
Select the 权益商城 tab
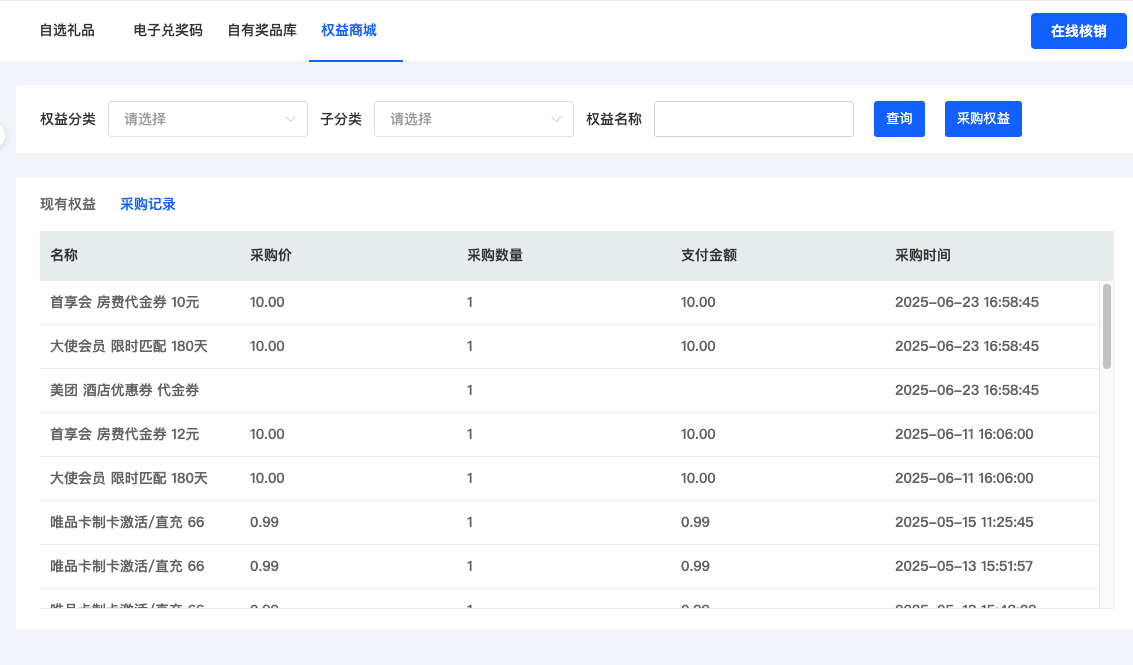[x=349, y=30]
